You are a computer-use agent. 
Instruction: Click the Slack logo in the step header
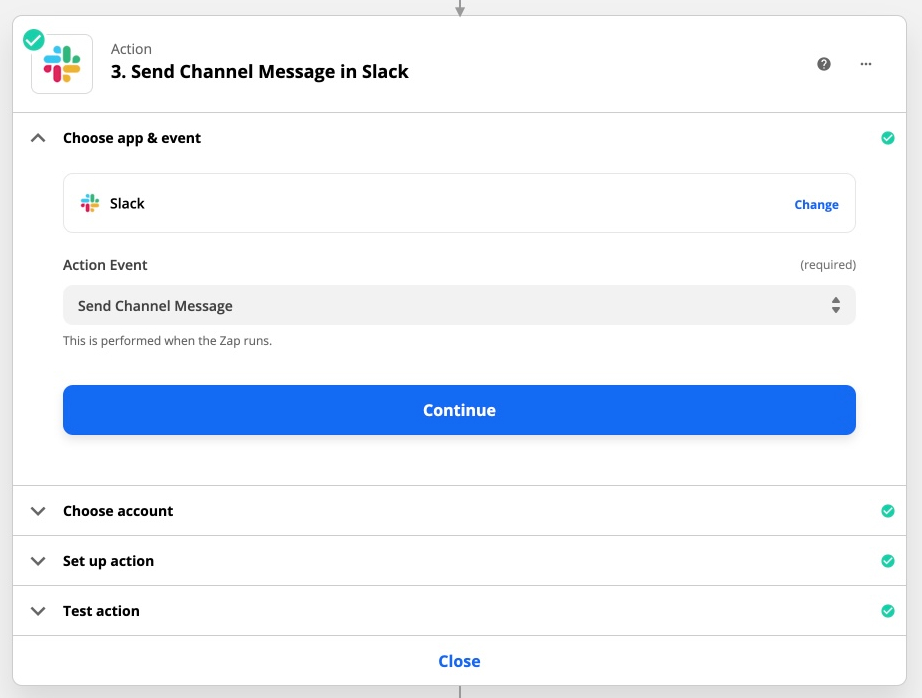(x=62, y=64)
